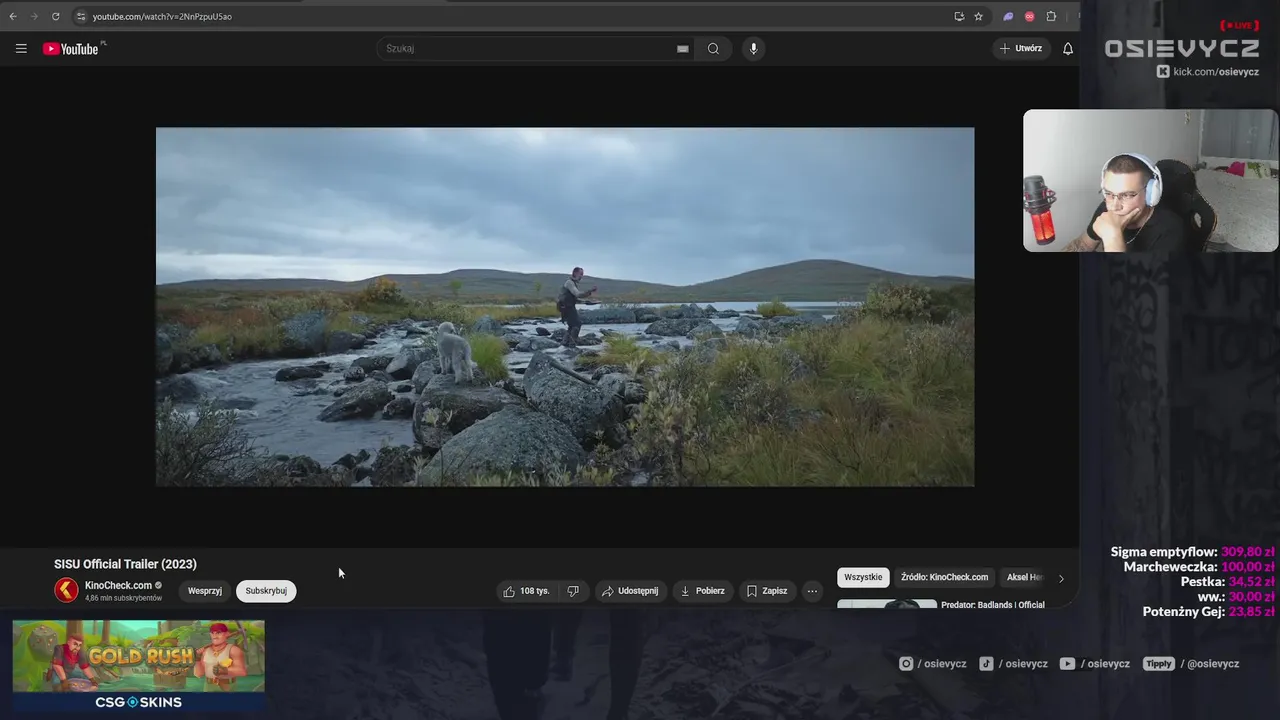Open the YouTube hamburger guide menu
Image resolution: width=1280 pixels, height=720 pixels.
coord(21,48)
